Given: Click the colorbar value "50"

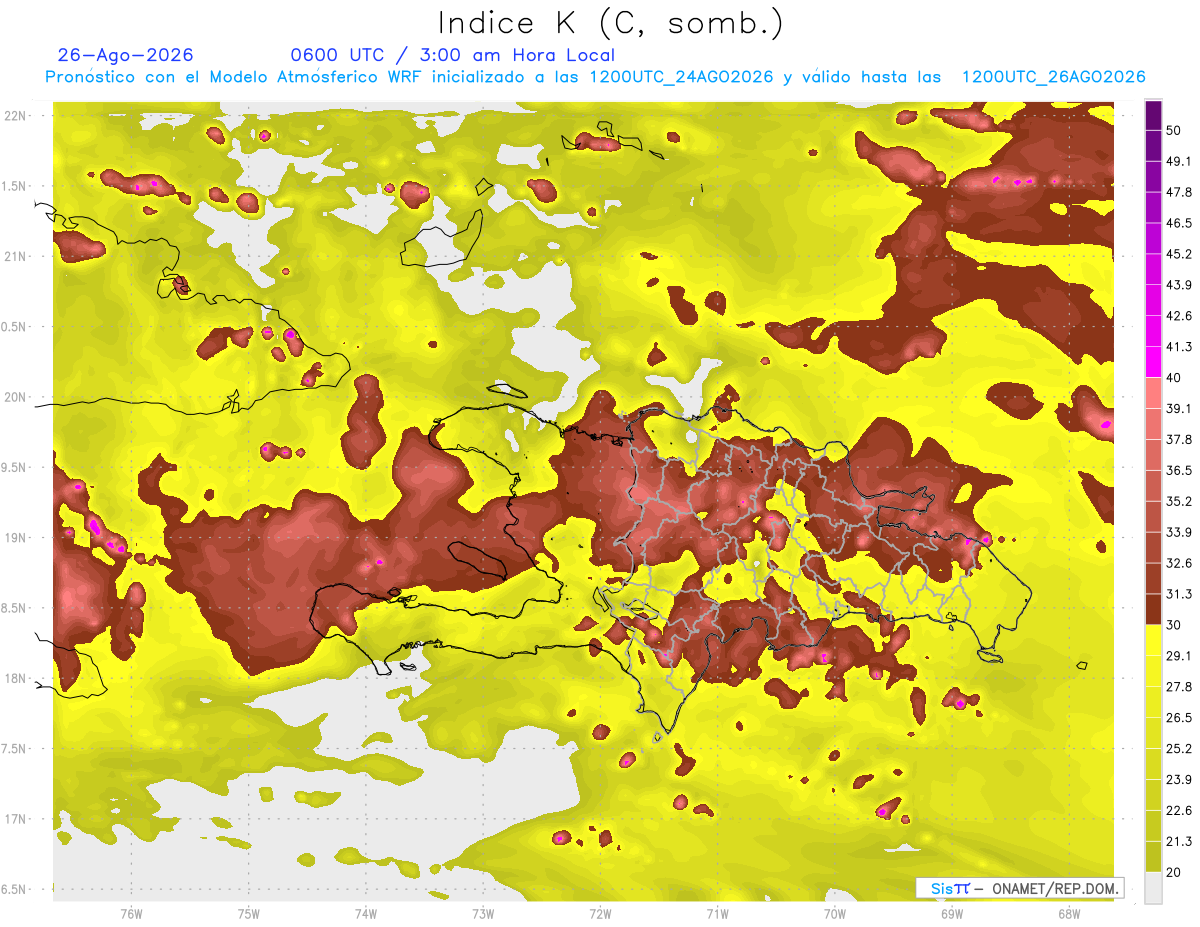Looking at the screenshot, I should pyautogui.click(x=1174, y=130).
